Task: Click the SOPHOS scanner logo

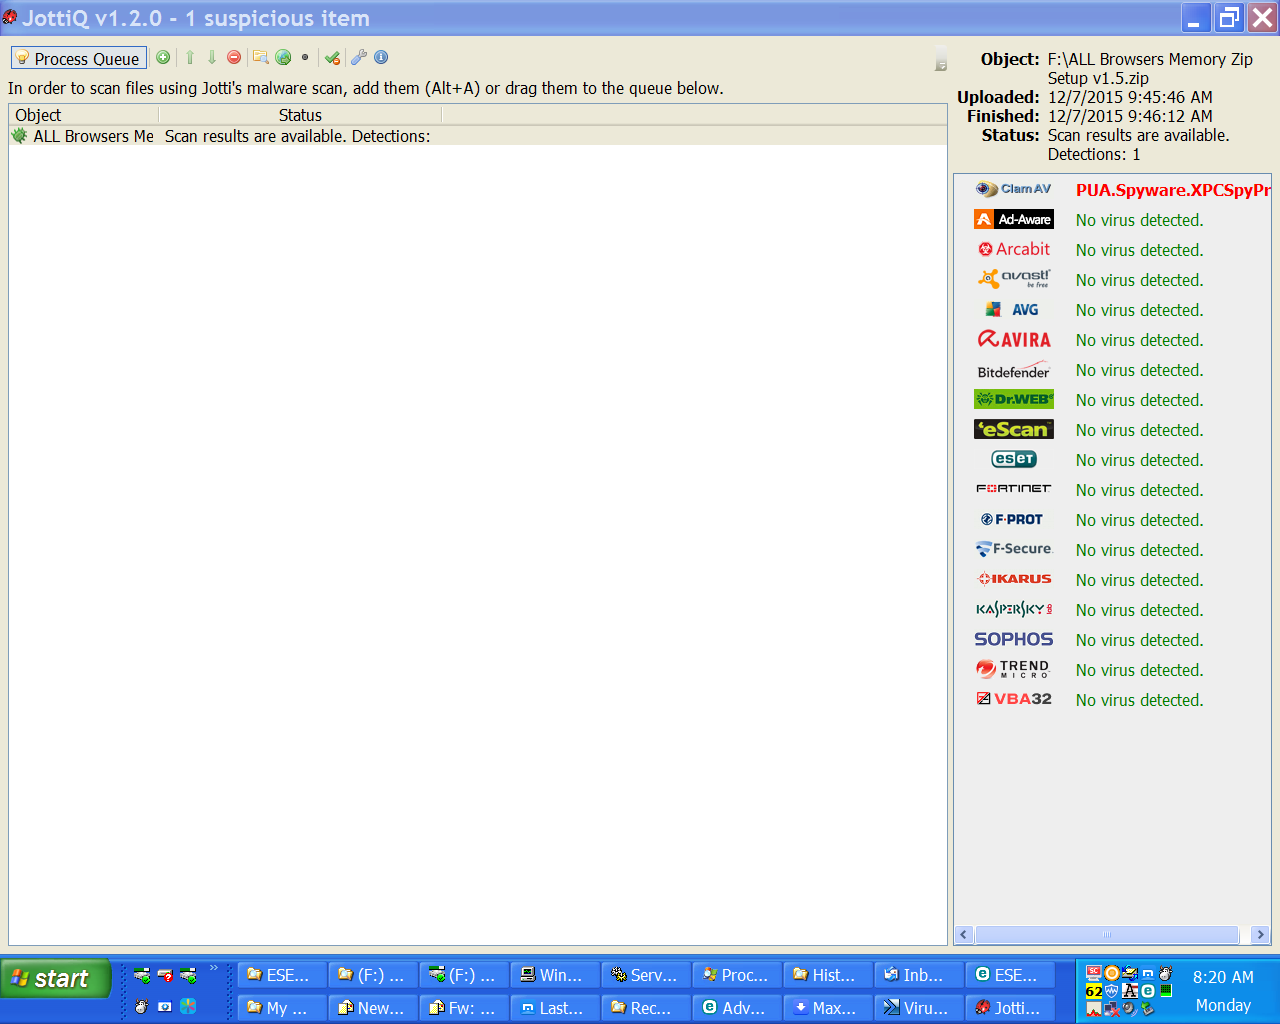Action: point(1014,639)
